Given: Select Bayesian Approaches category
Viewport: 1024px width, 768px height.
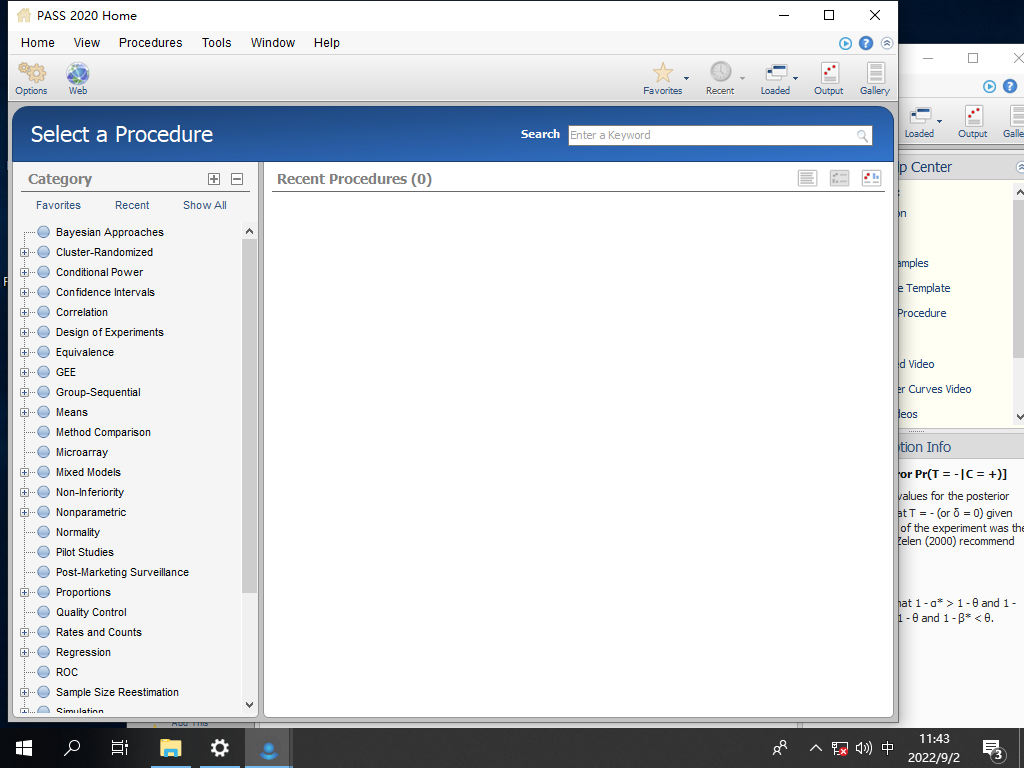Looking at the screenshot, I should tap(110, 232).
